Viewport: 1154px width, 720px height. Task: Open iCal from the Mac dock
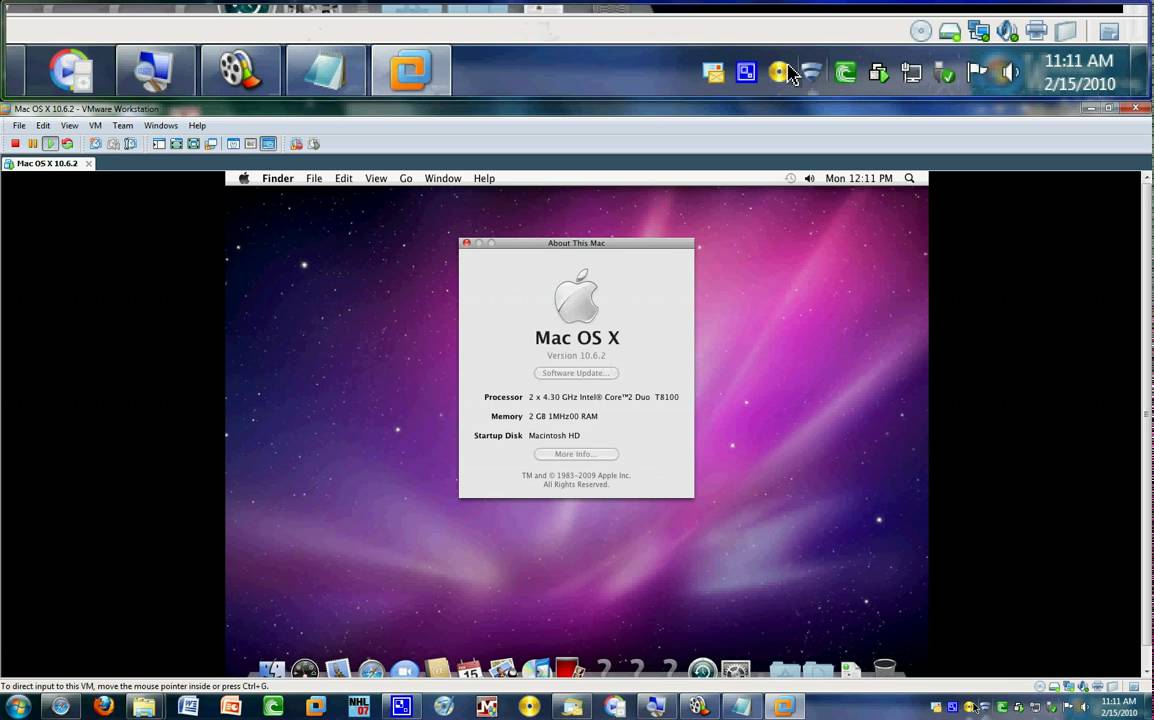click(x=470, y=668)
